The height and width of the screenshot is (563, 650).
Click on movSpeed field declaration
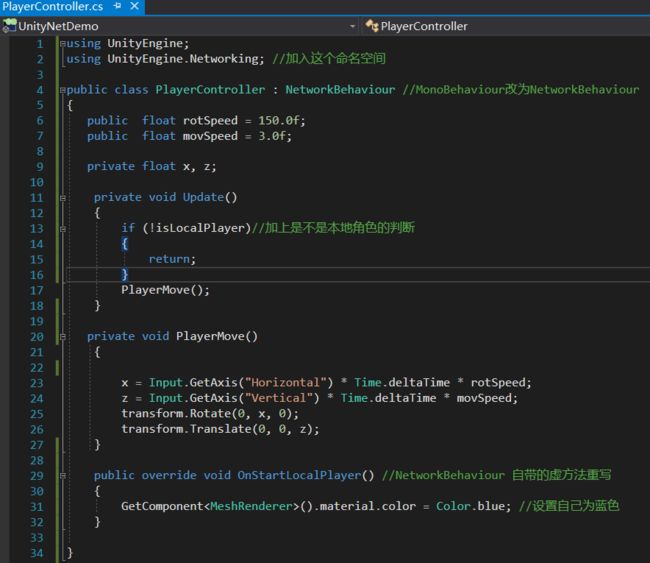(210, 136)
